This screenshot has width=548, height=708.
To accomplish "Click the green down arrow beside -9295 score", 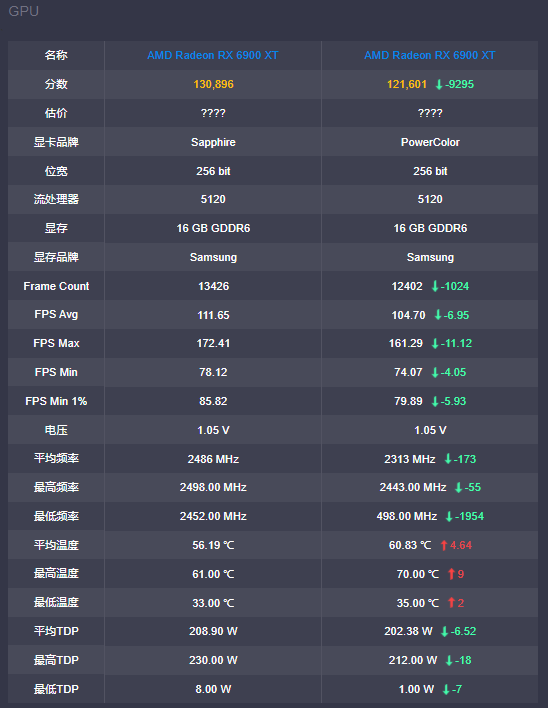I will tap(438, 84).
